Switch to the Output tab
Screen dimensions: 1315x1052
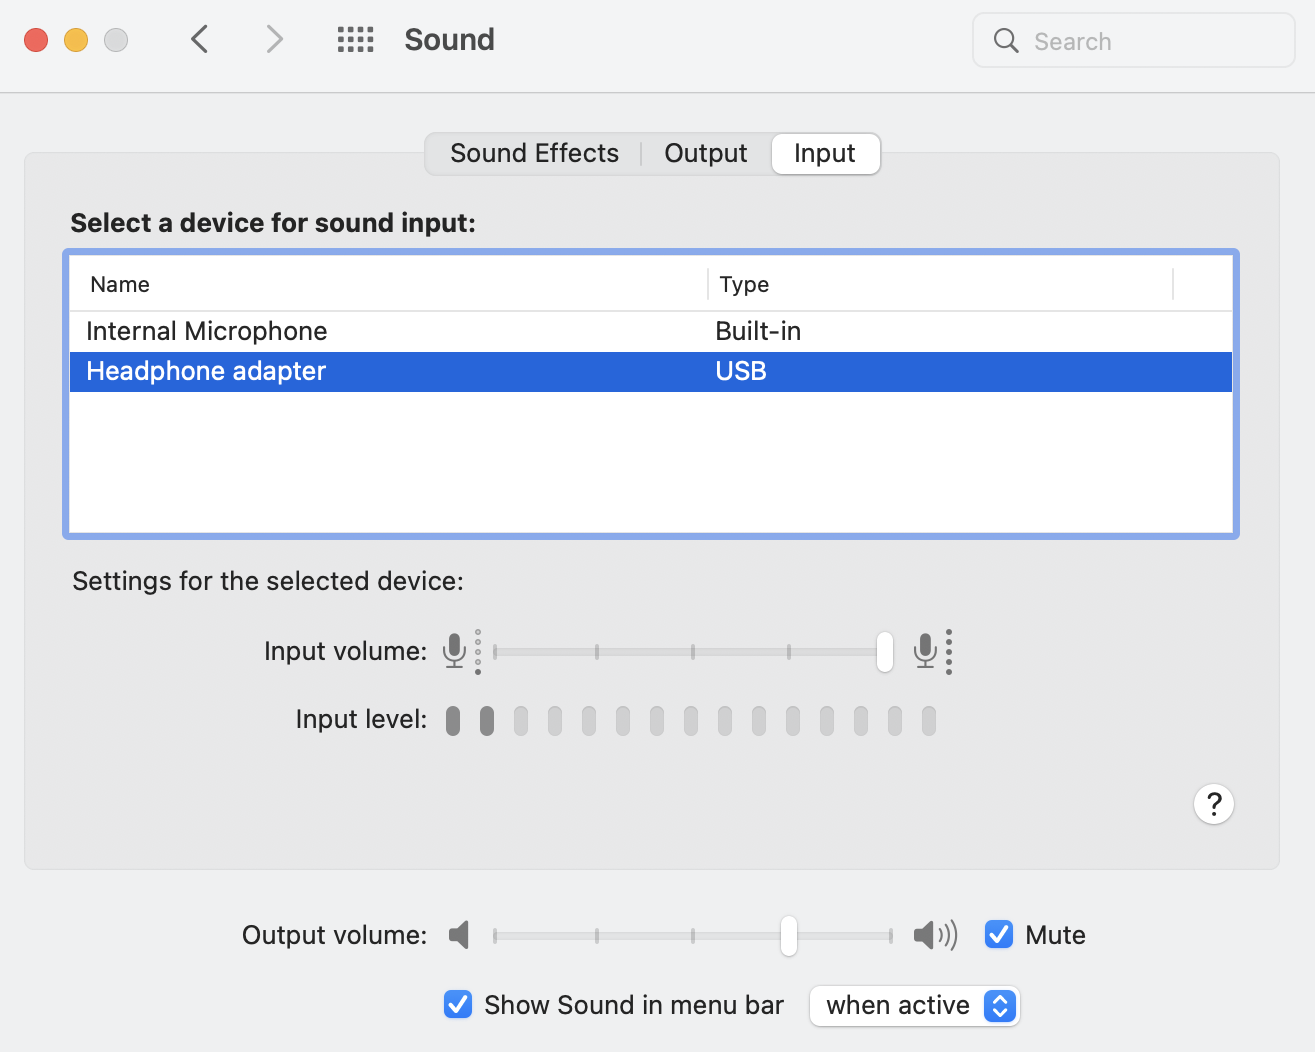click(705, 154)
